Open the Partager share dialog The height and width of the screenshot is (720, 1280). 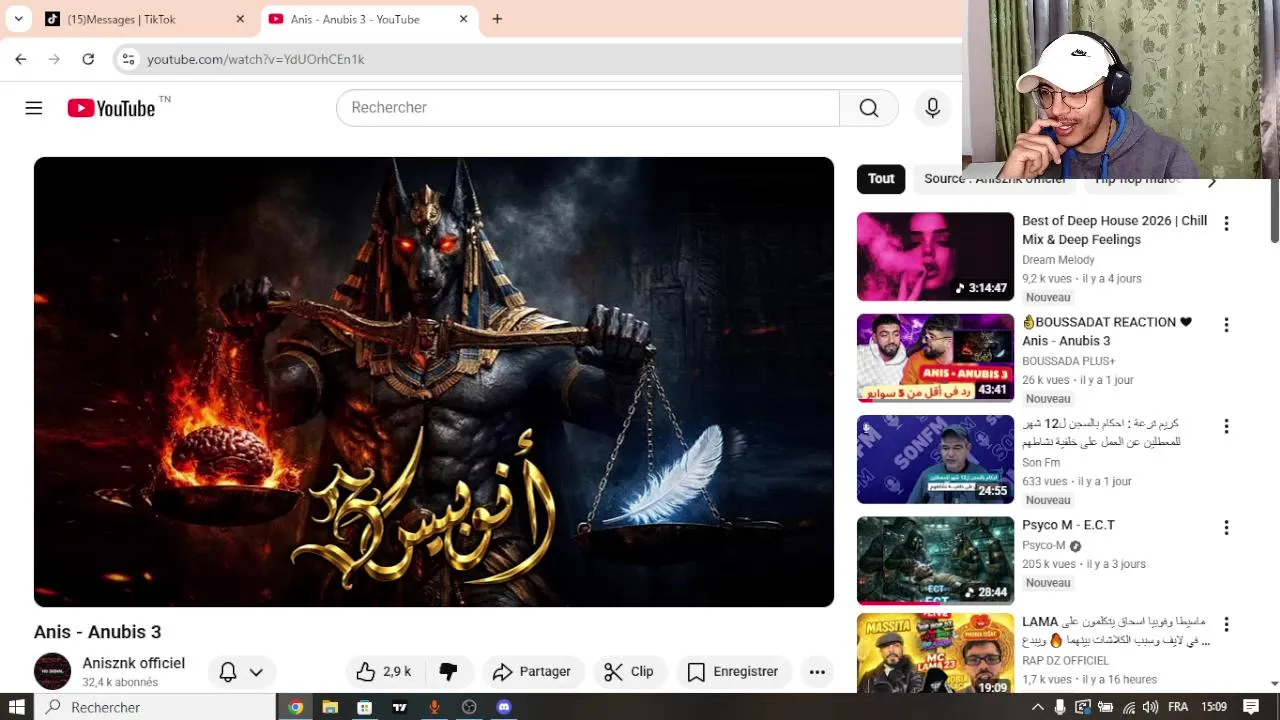(532, 672)
